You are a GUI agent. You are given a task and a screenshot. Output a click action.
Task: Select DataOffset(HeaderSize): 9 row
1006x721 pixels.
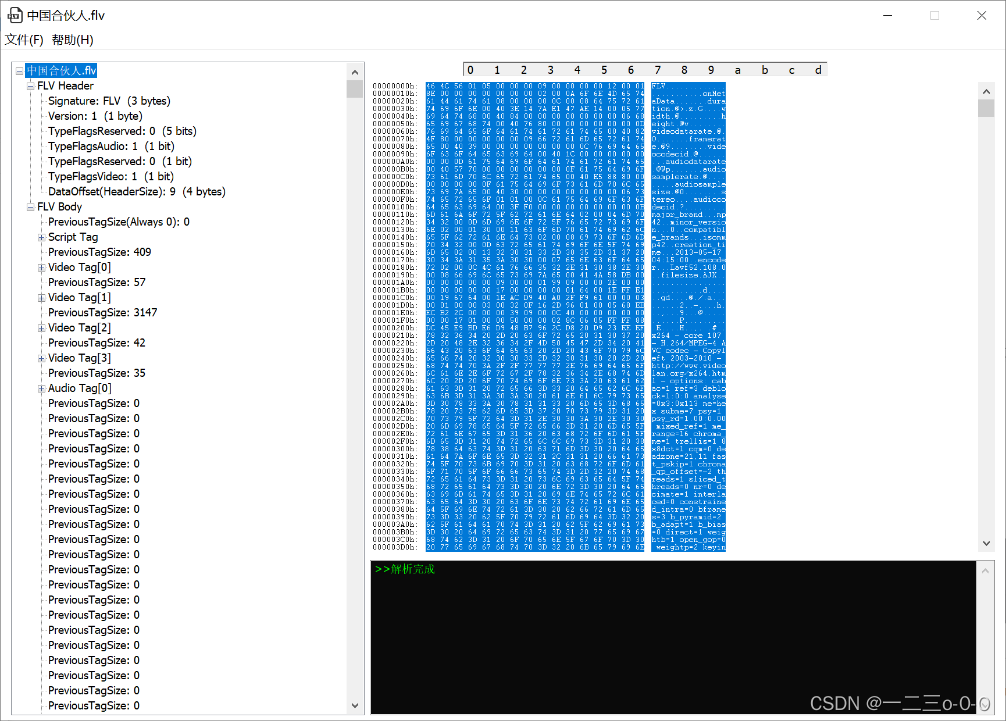point(137,191)
